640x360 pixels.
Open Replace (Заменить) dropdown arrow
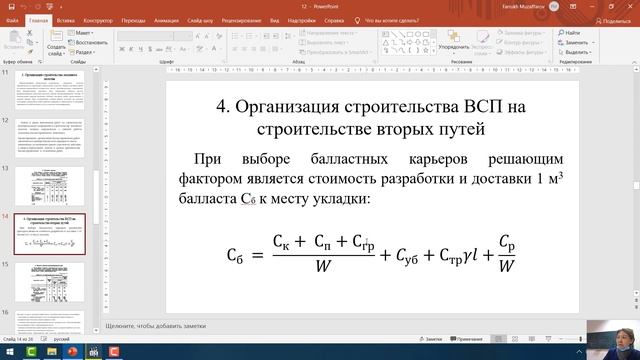(593, 42)
